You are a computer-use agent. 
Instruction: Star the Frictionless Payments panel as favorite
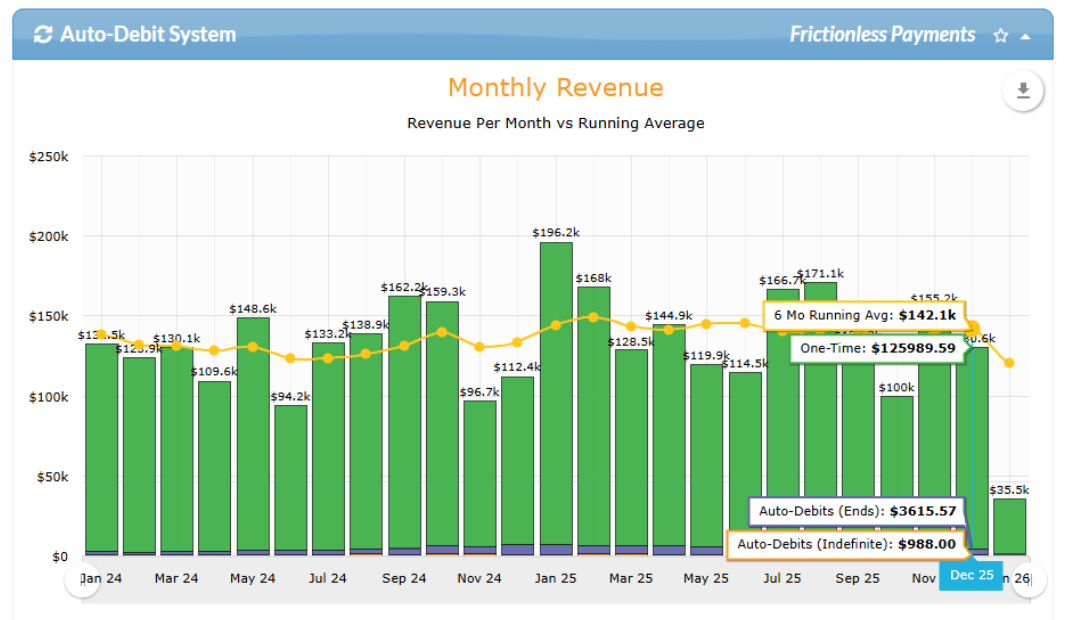point(1000,35)
